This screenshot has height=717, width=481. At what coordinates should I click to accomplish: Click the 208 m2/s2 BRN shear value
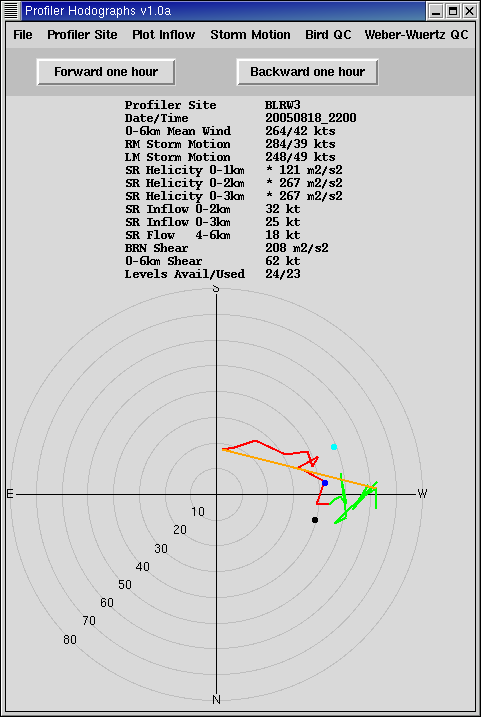point(297,248)
